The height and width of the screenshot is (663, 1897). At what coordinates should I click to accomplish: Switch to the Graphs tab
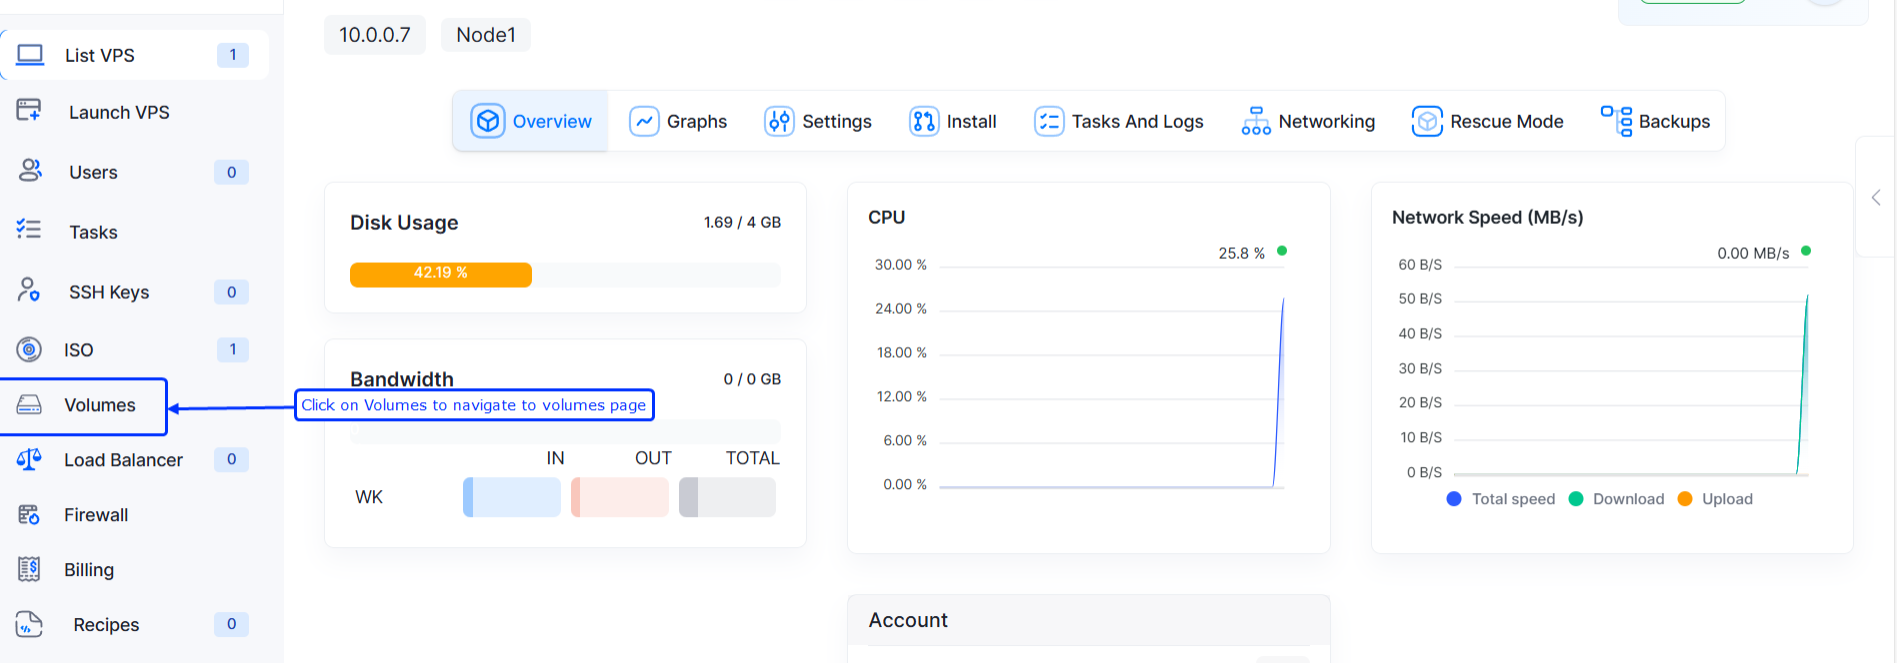tap(678, 121)
